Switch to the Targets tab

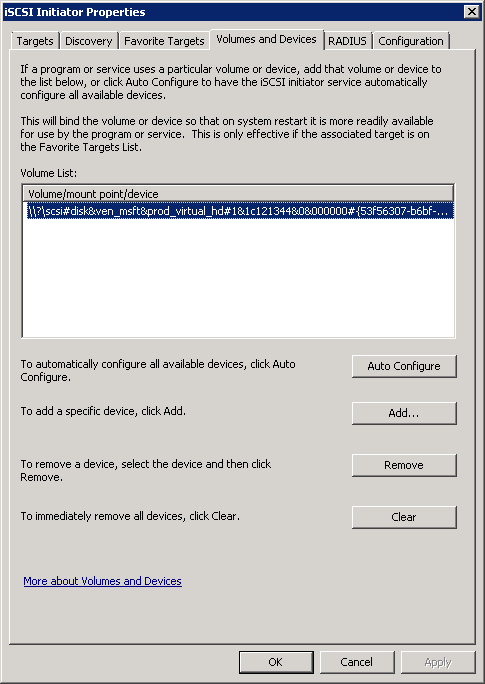(x=35, y=41)
